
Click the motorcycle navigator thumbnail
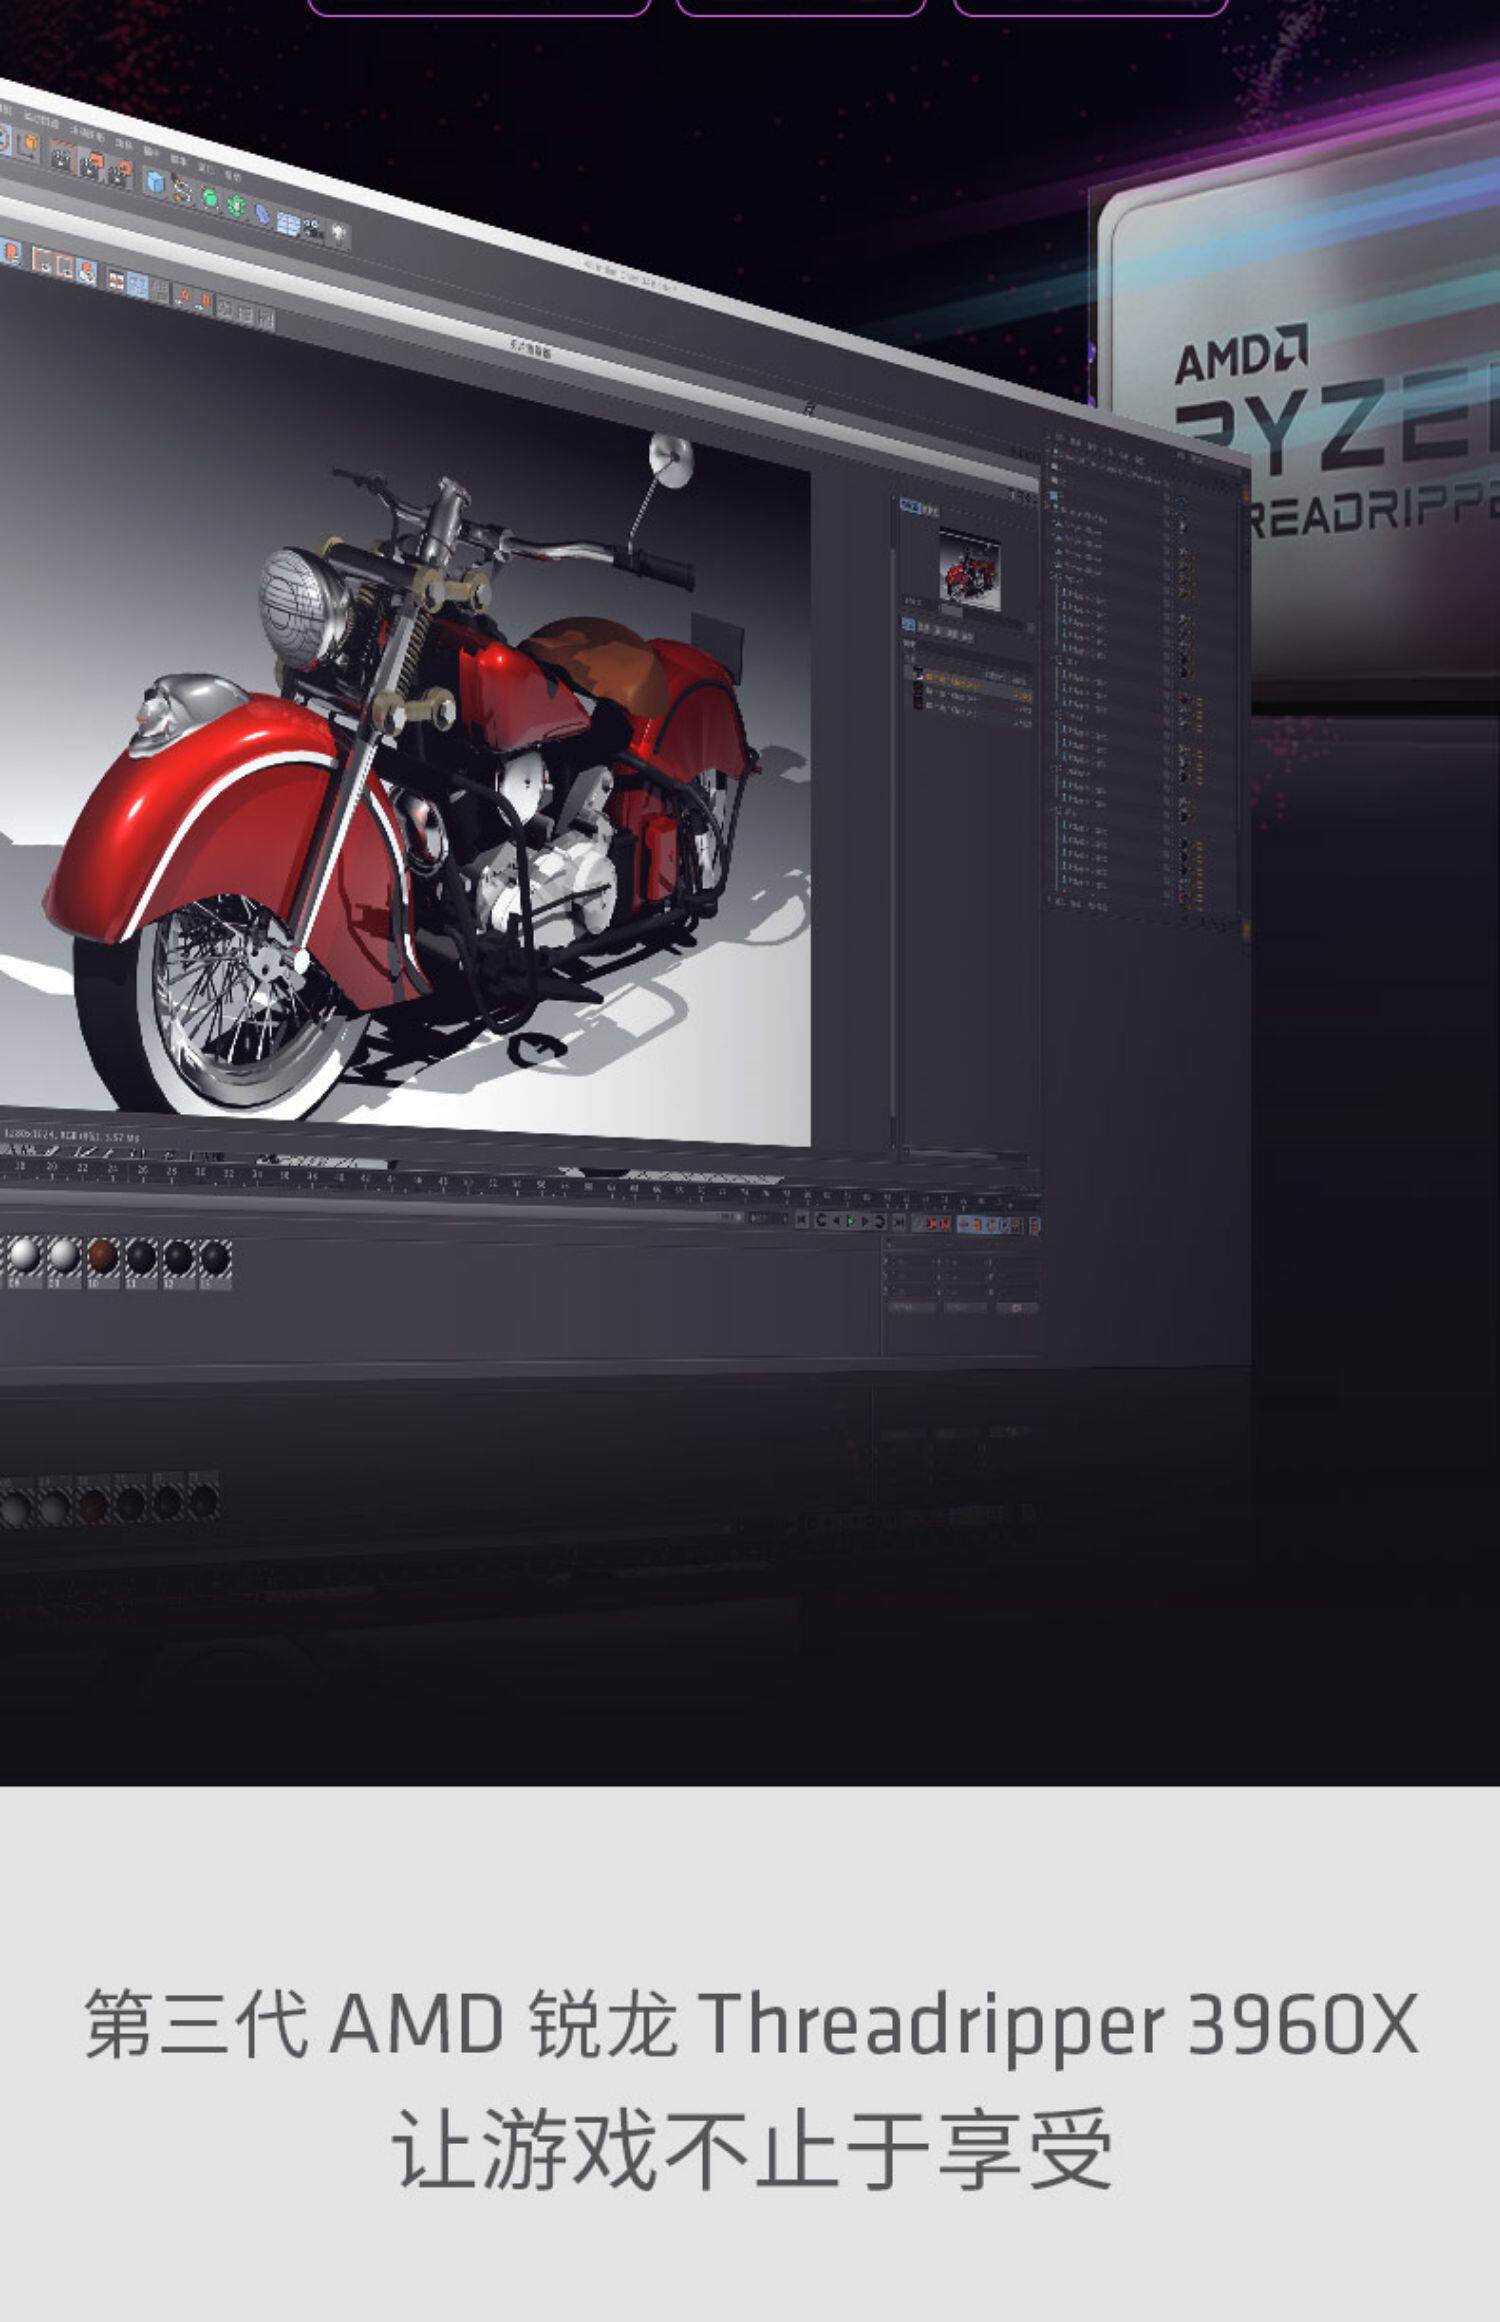tap(970, 569)
